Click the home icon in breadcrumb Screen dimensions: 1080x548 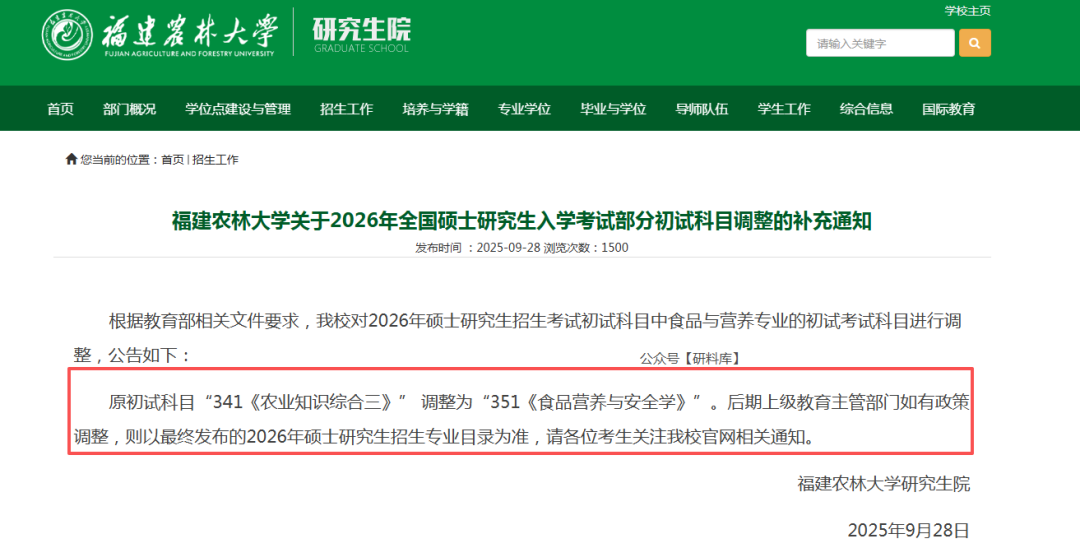click(71, 159)
